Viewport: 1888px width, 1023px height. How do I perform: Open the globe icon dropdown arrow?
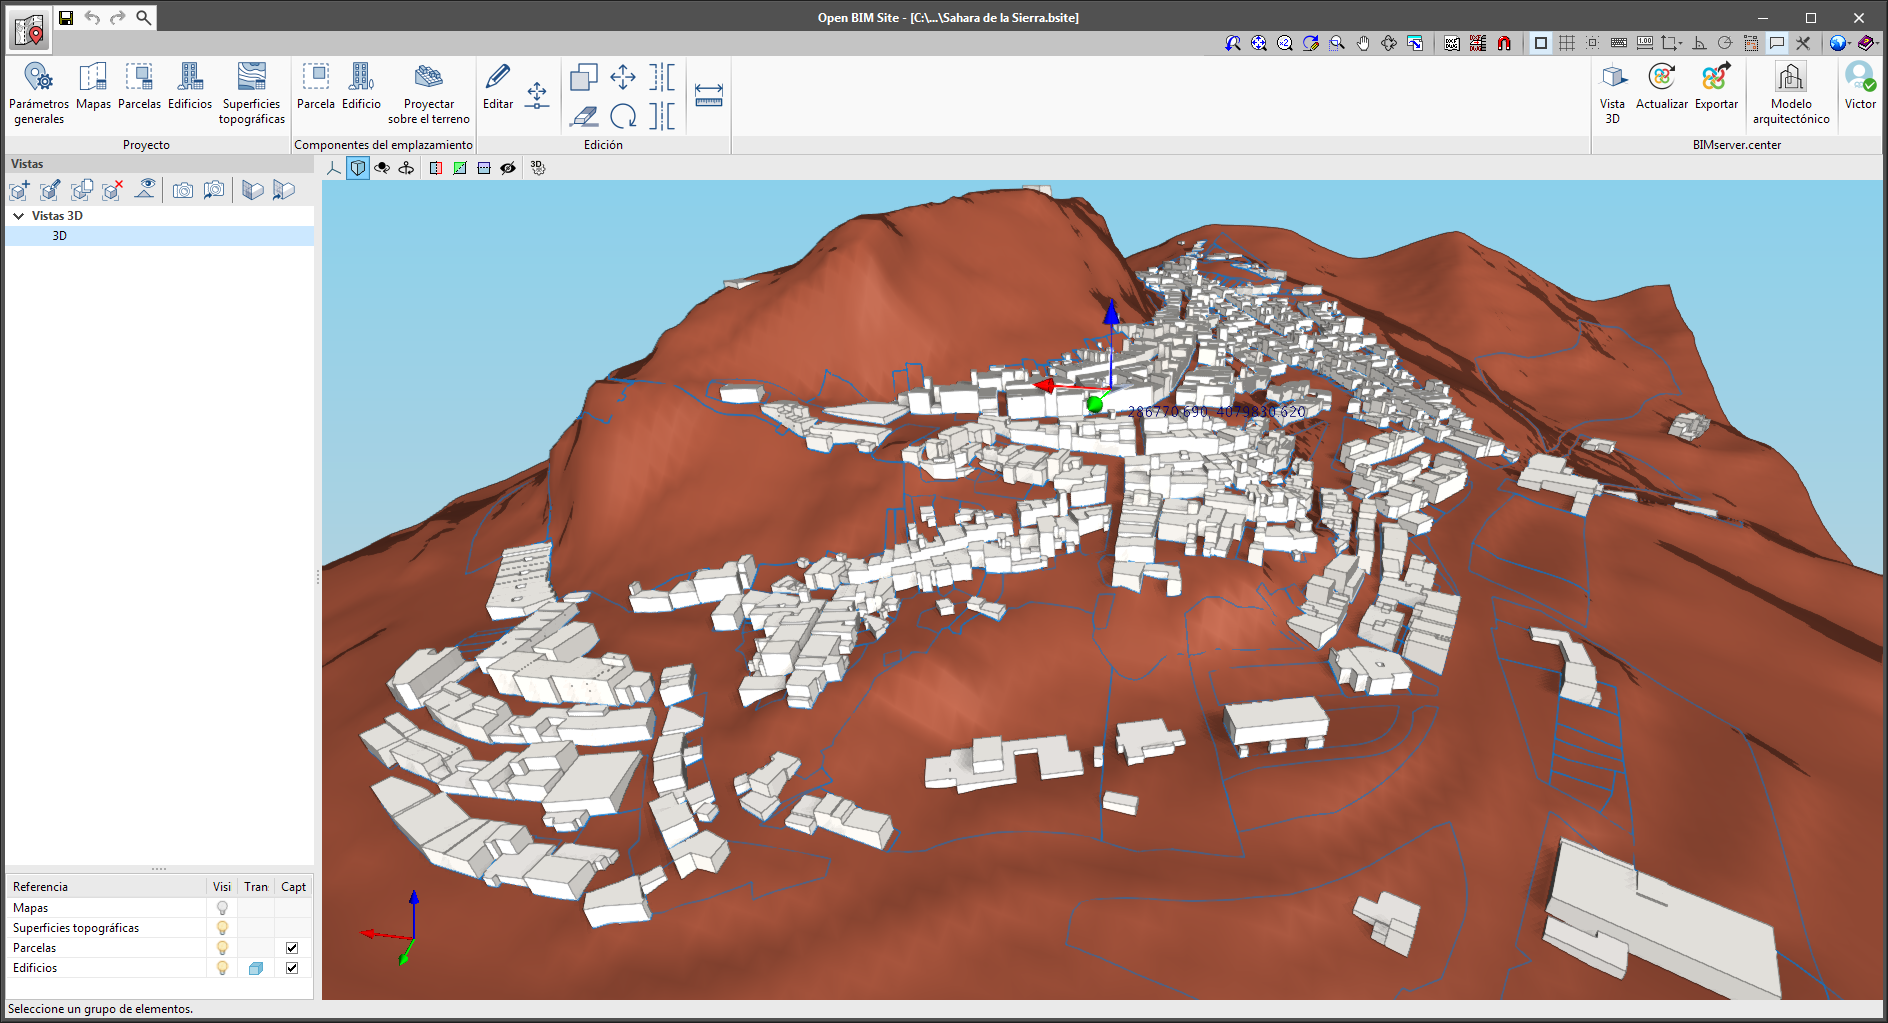[x=1849, y=43]
